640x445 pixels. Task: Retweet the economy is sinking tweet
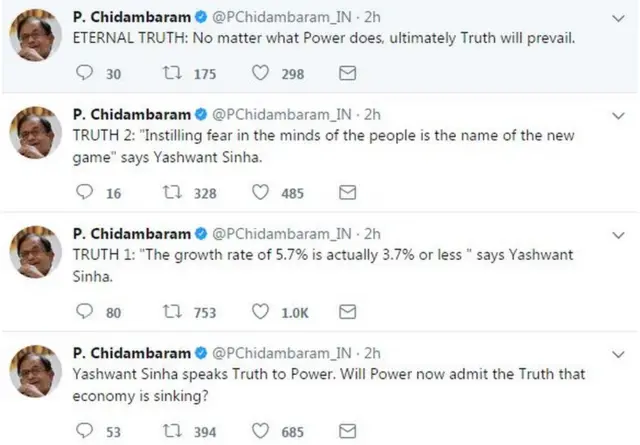(171, 431)
